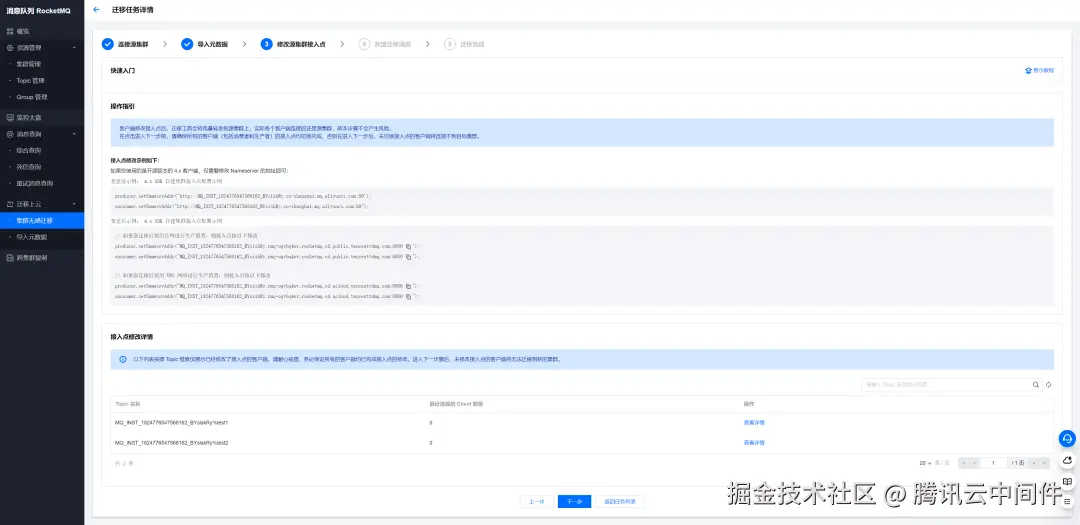Open the 查看详情 link for topic test2
This screenshot has height=525, width=1080.
point(754,442)
